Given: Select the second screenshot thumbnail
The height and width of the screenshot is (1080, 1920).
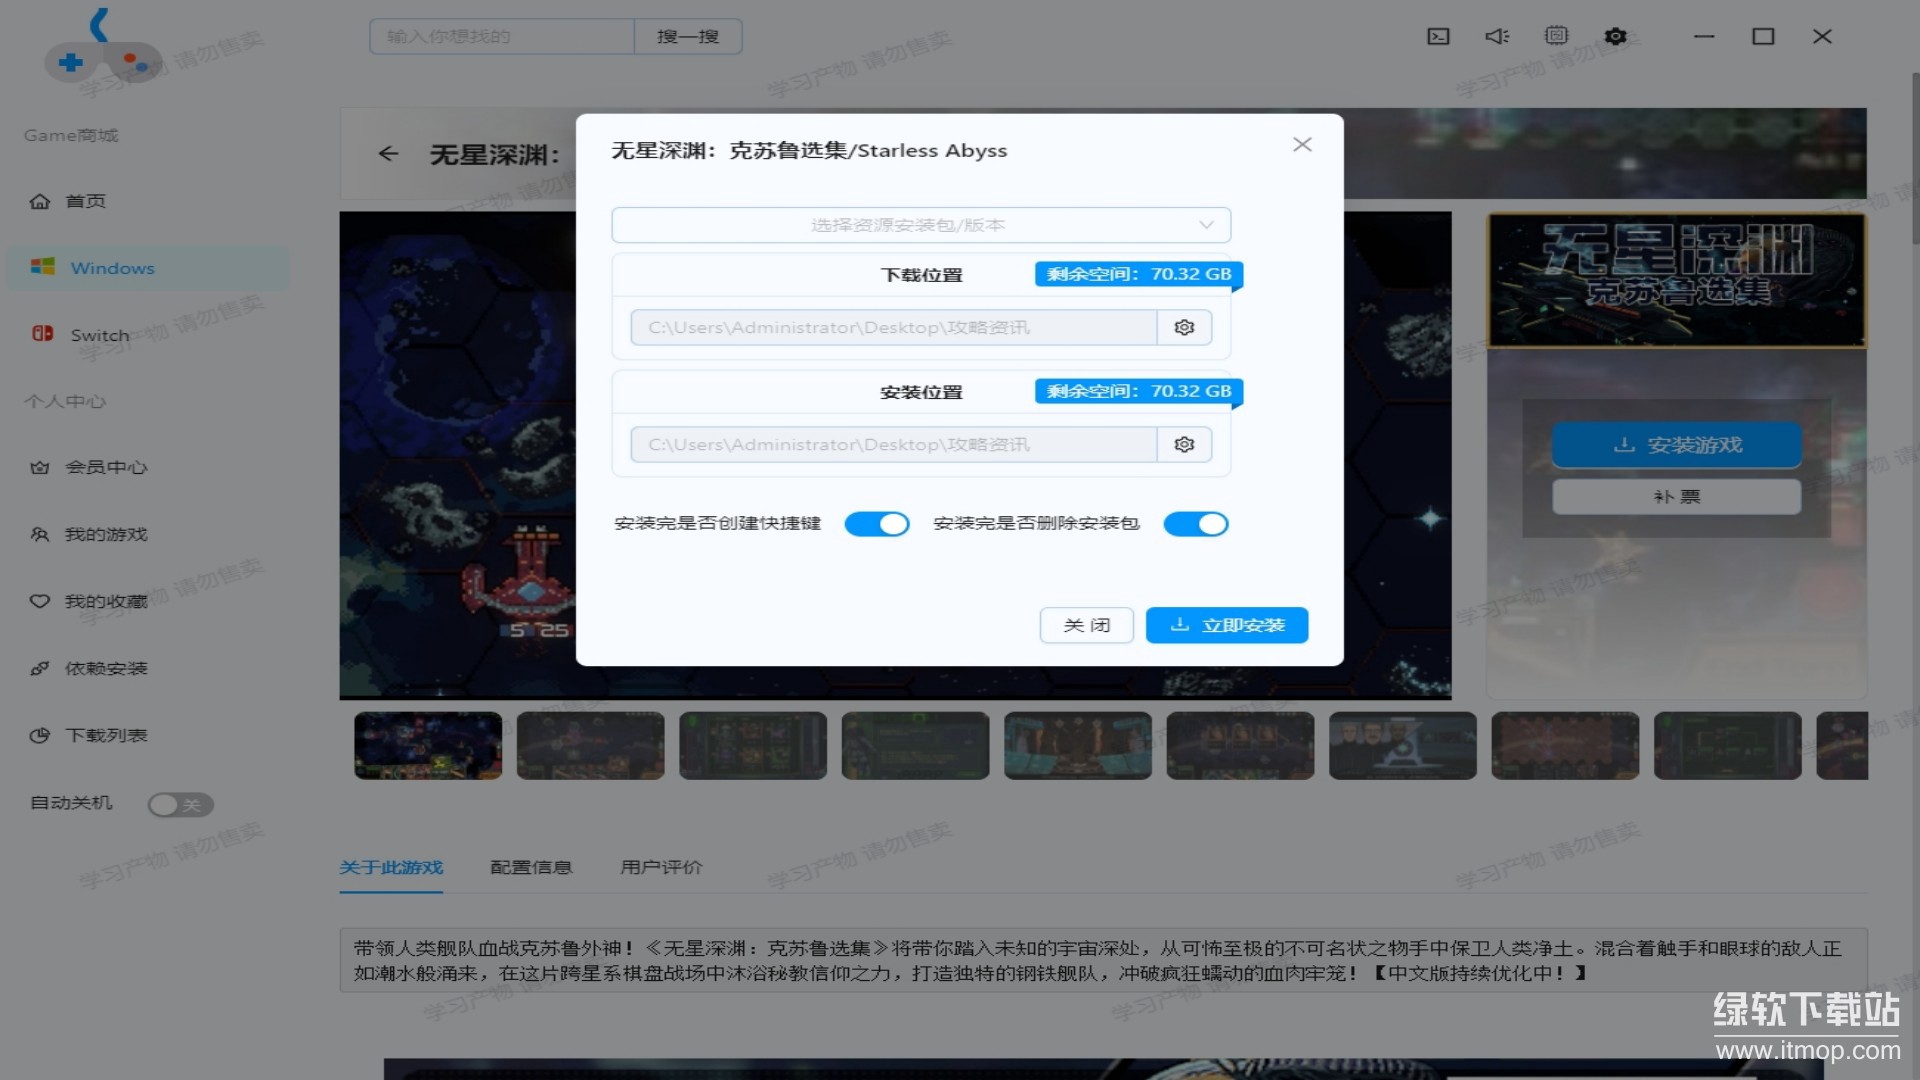Looking at the screenshot, I should 591,746.
